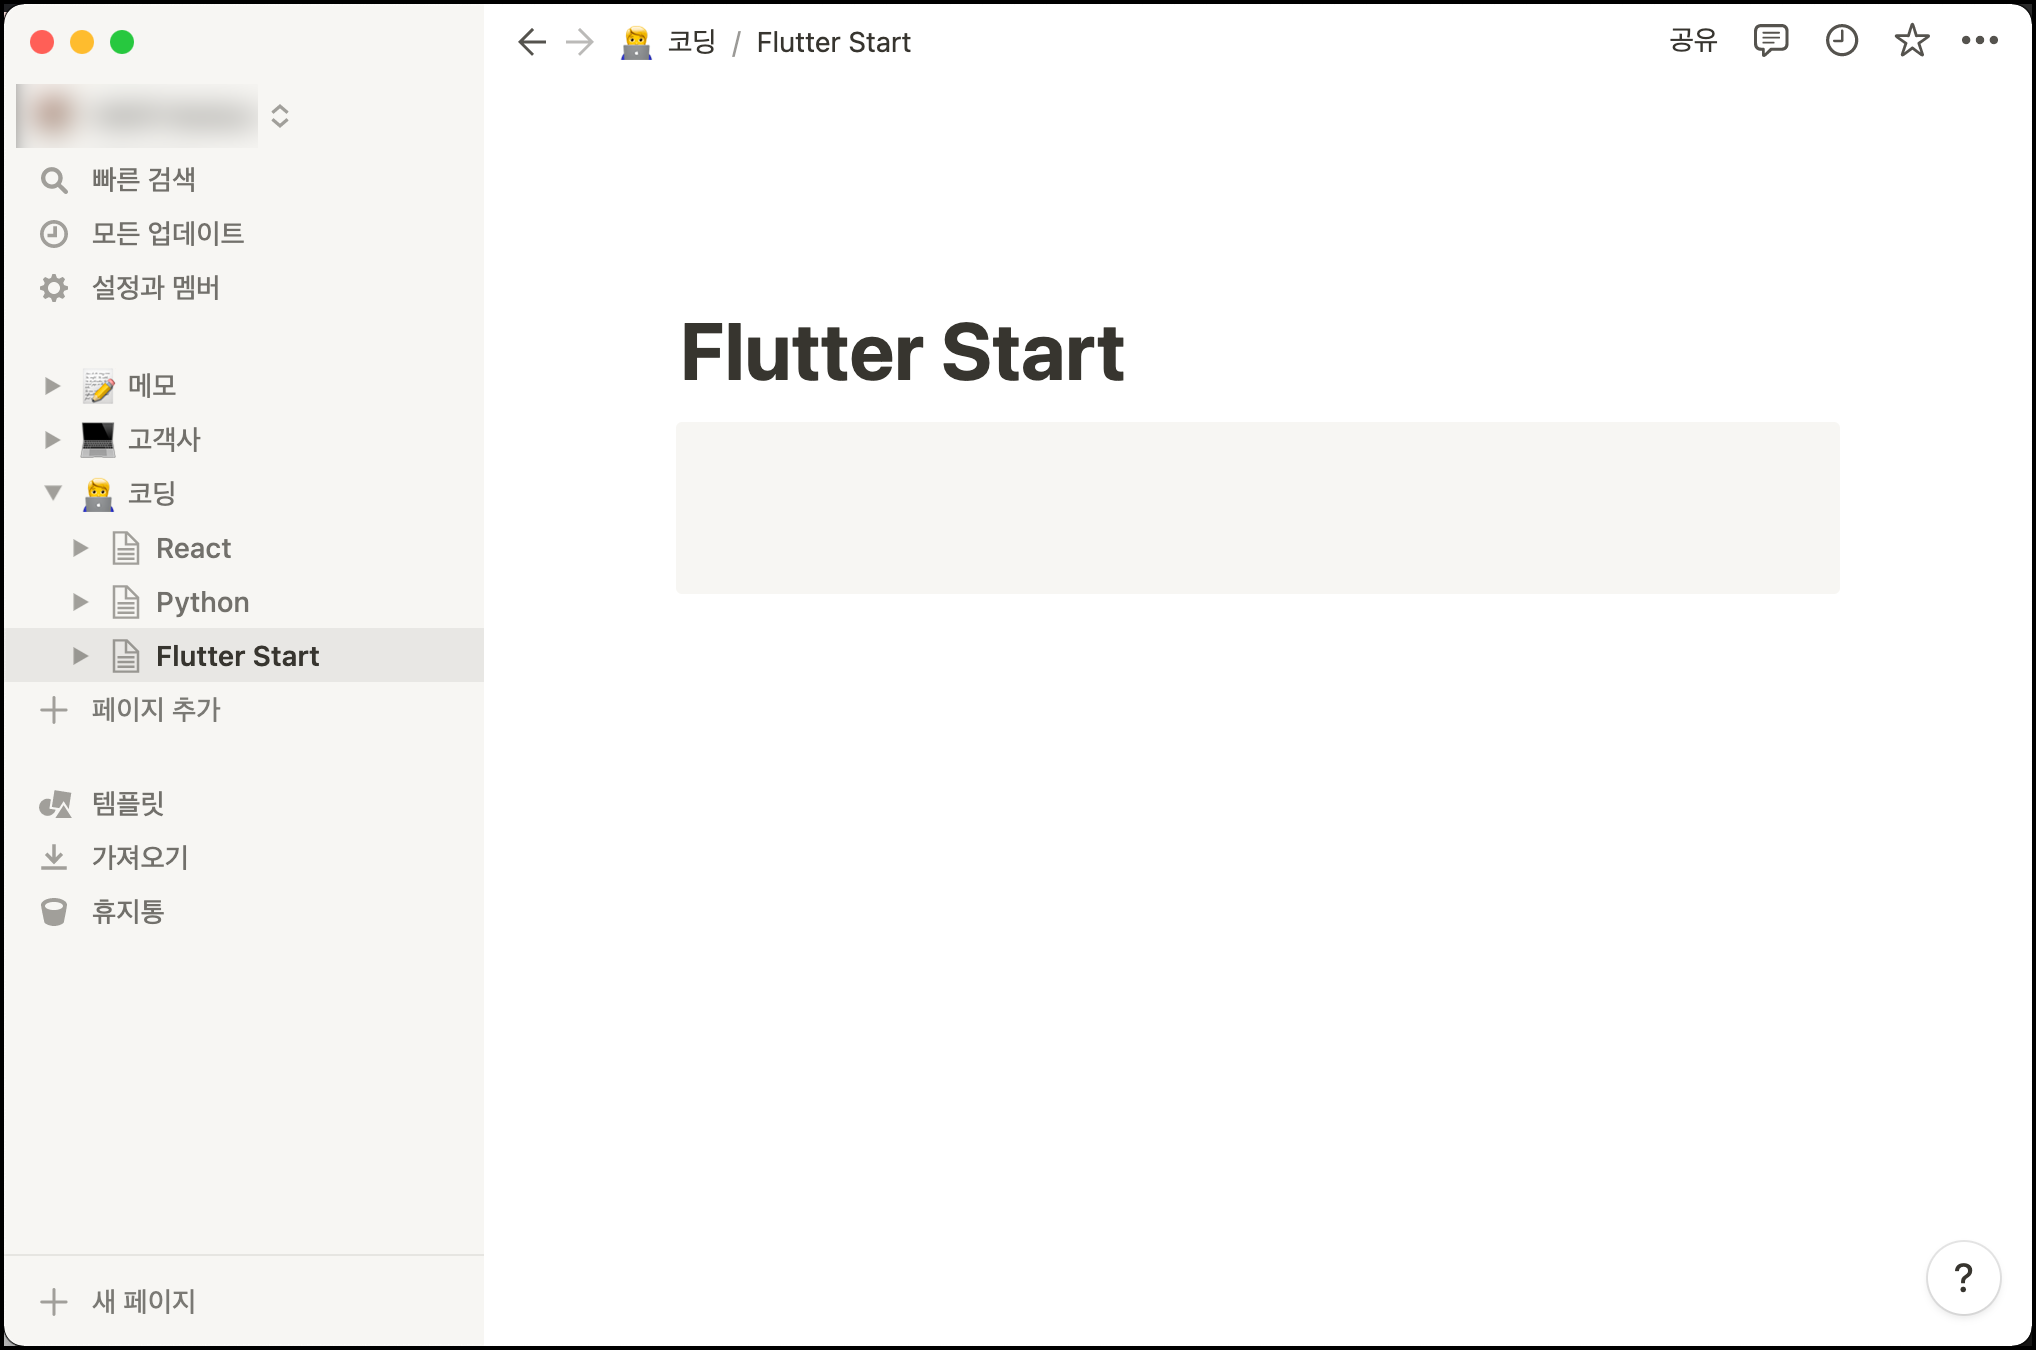Click the gear settings icon
The image size is (2036, 1350).
click(x=54, y=288)
